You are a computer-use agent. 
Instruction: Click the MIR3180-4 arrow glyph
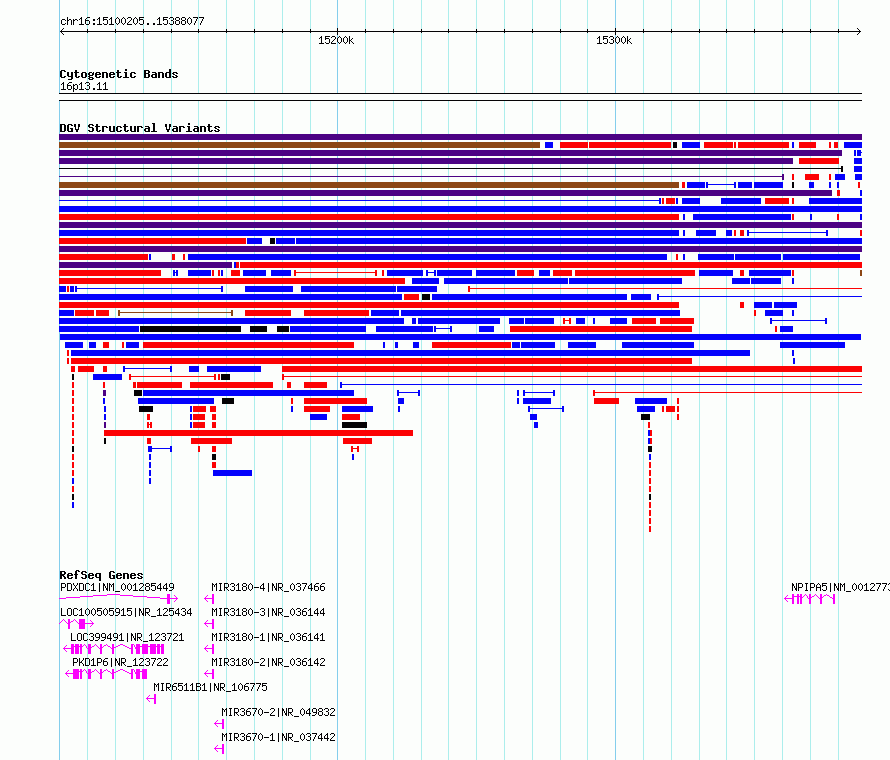209,598
